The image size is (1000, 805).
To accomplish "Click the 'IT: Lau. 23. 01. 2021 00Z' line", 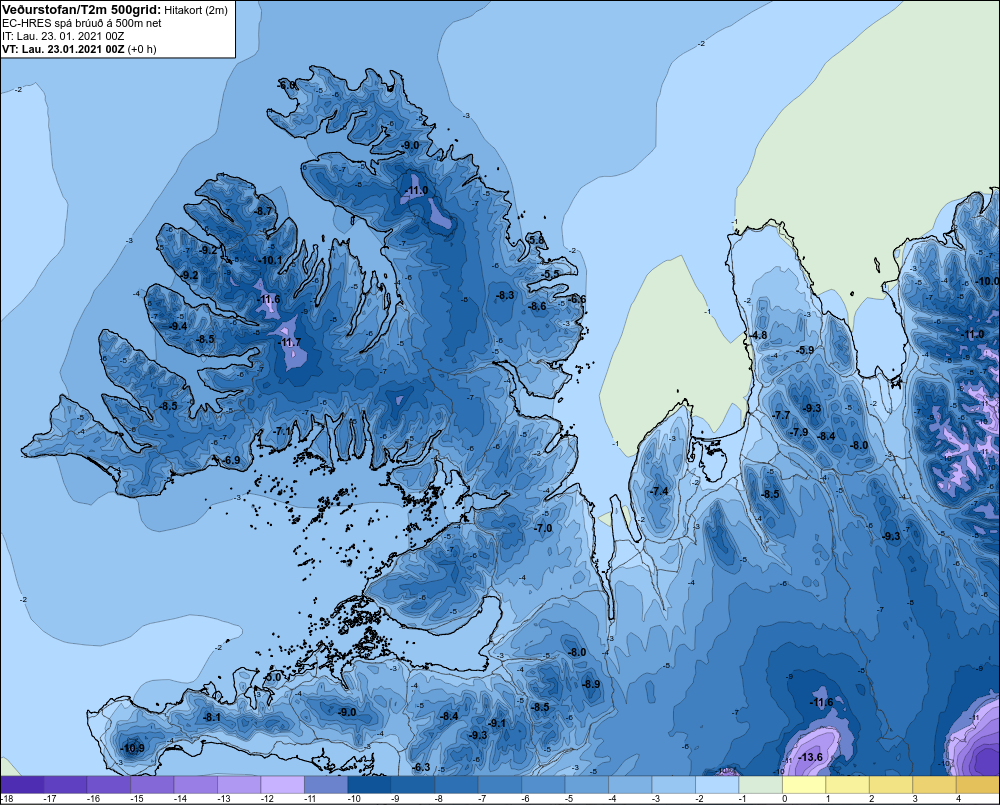I will tap(63, 36).
